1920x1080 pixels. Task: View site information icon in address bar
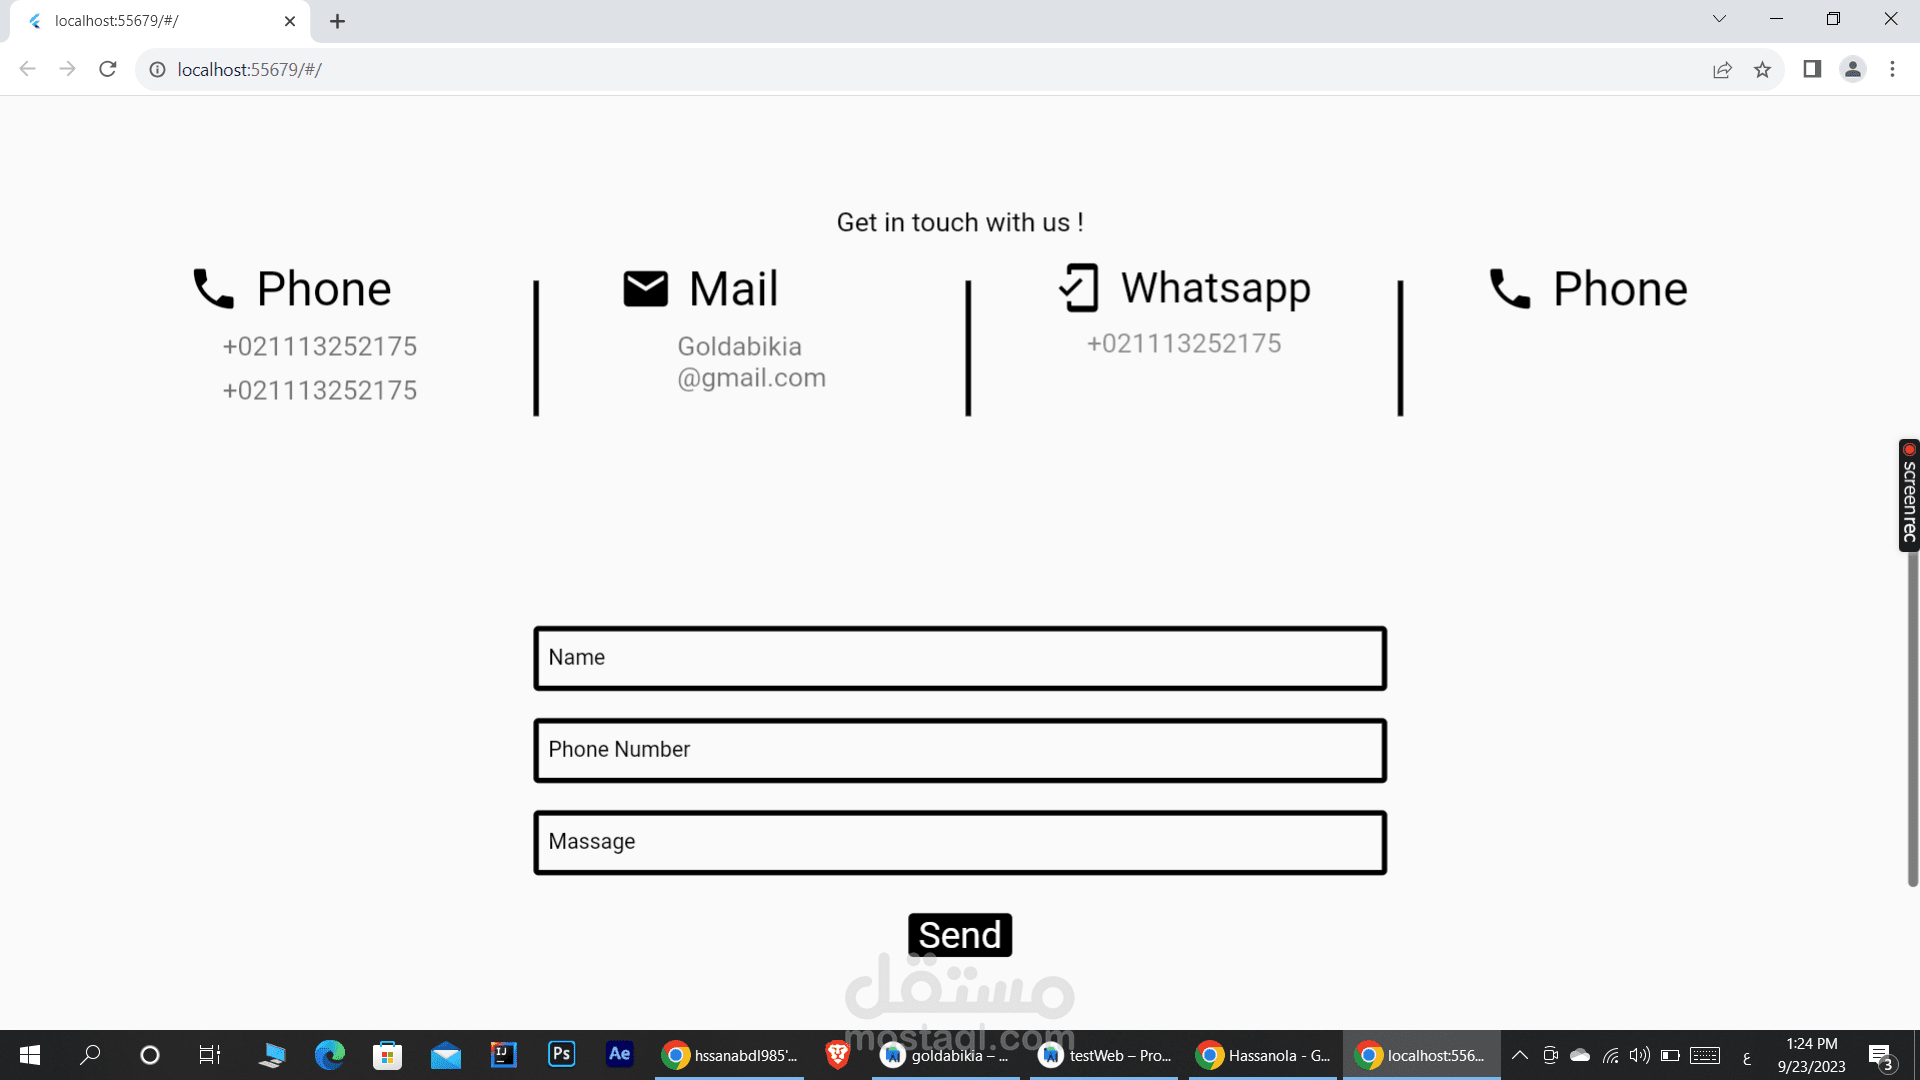click(x=157, y=69)
